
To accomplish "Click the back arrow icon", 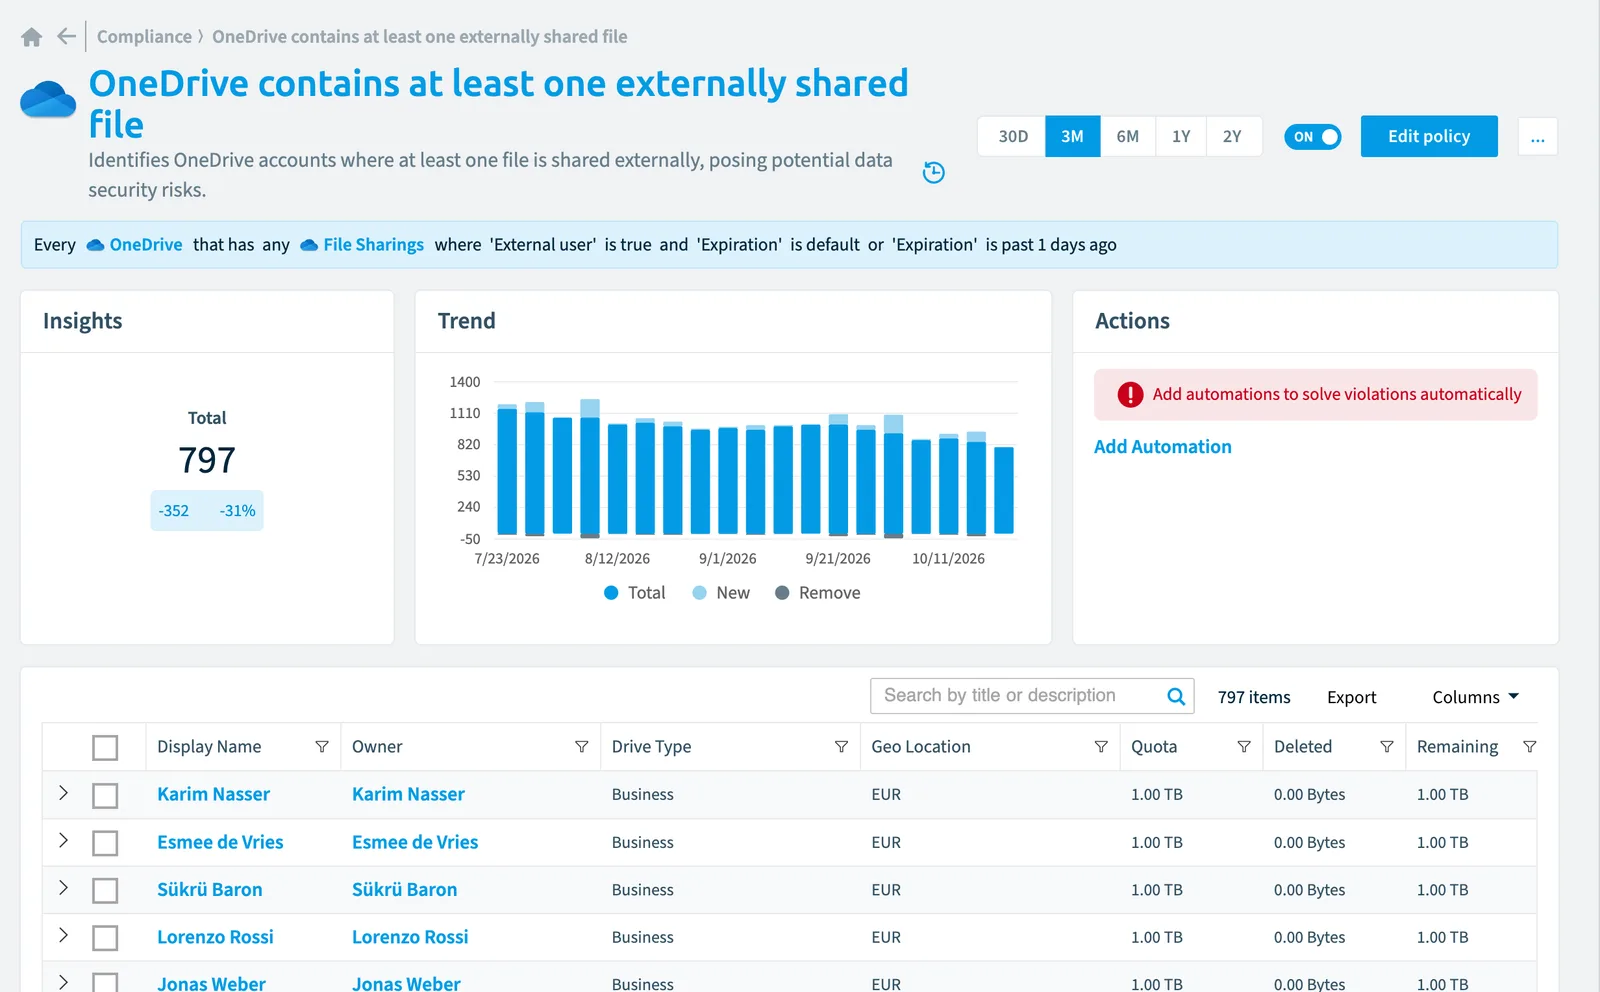I will (x=66, y=37).
